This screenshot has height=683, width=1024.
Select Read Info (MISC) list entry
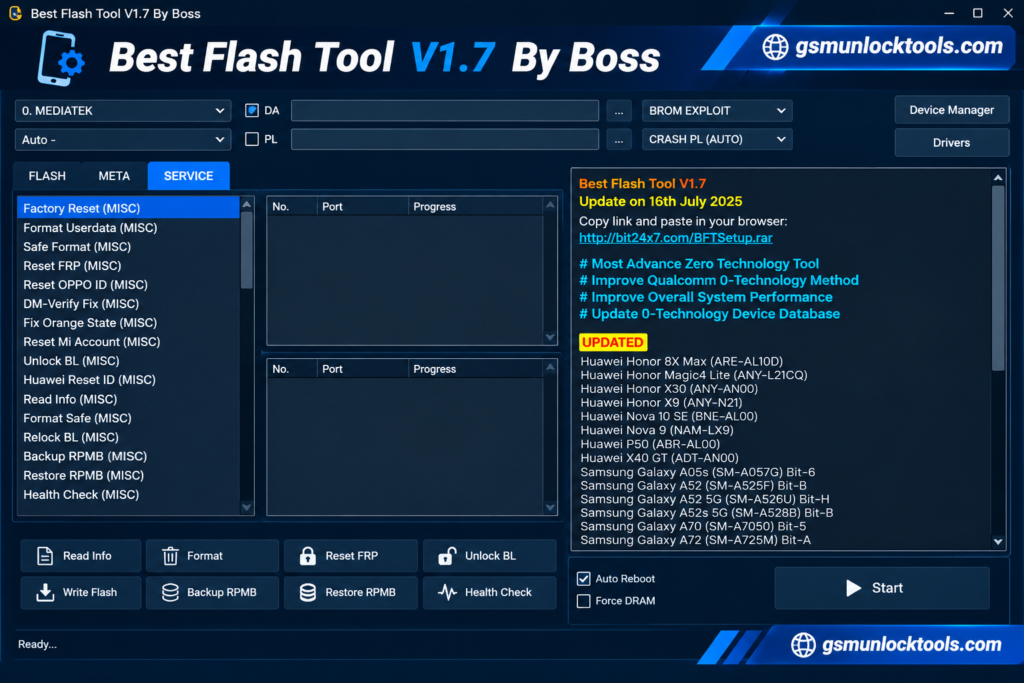point(128,399)
